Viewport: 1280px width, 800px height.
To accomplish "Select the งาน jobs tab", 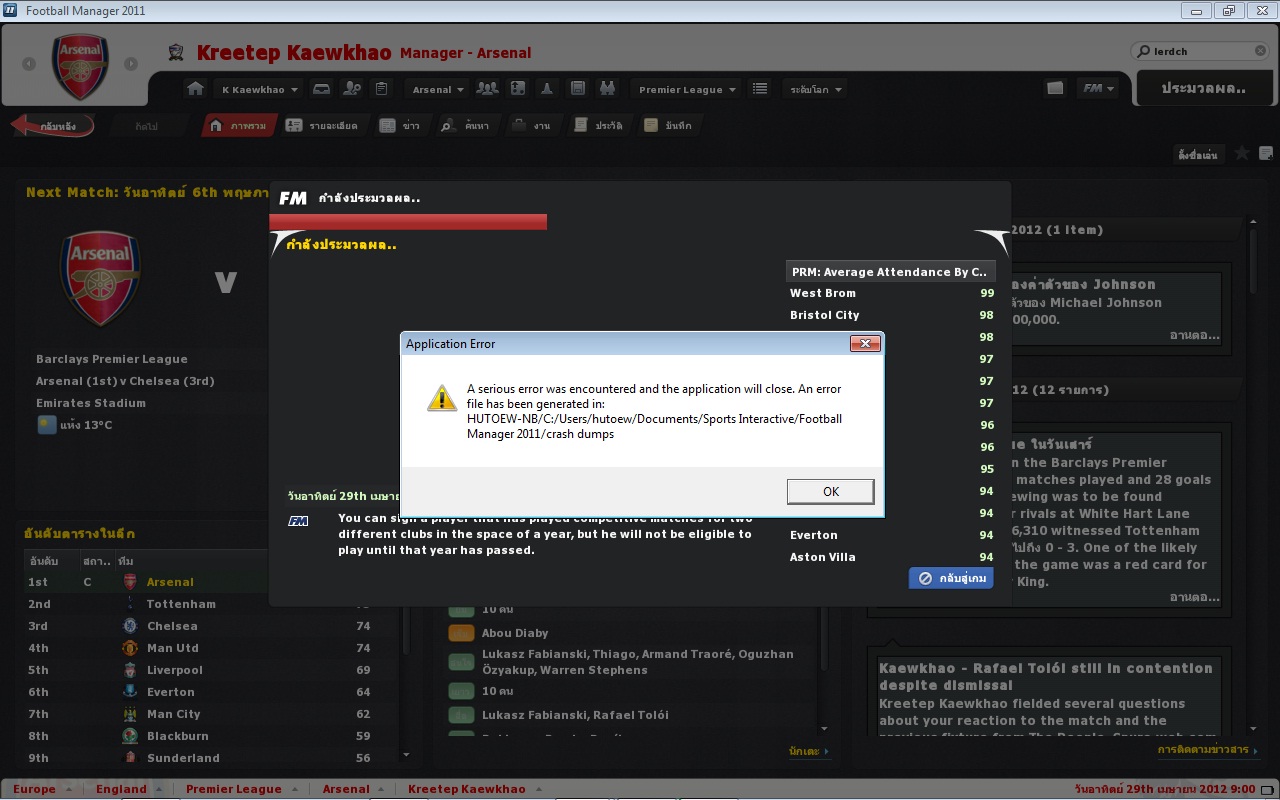I will tap(531, 126).
